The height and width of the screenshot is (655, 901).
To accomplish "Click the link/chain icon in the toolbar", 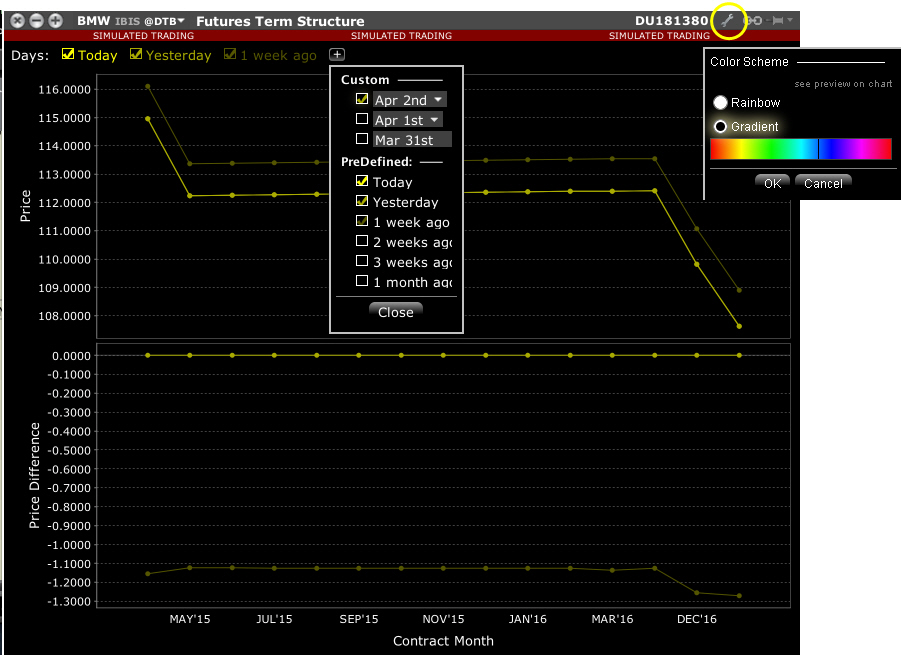I will pyautogui.click(x=752, y=19).
